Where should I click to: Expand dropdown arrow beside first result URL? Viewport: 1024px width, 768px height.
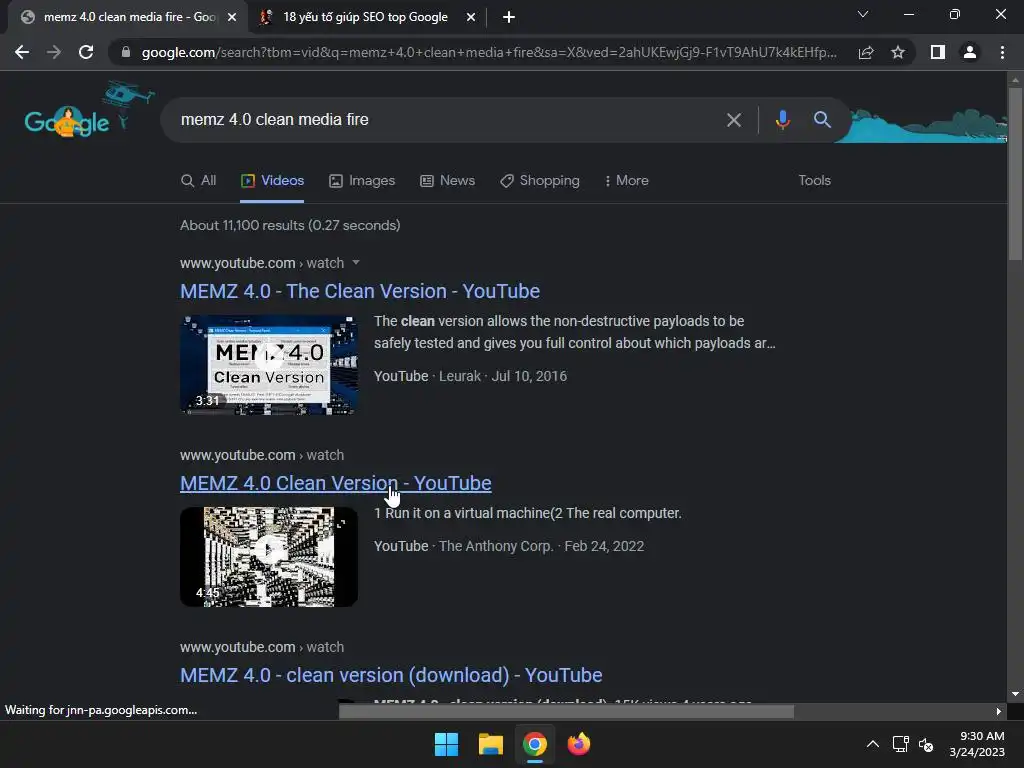[x=356, y=263]
